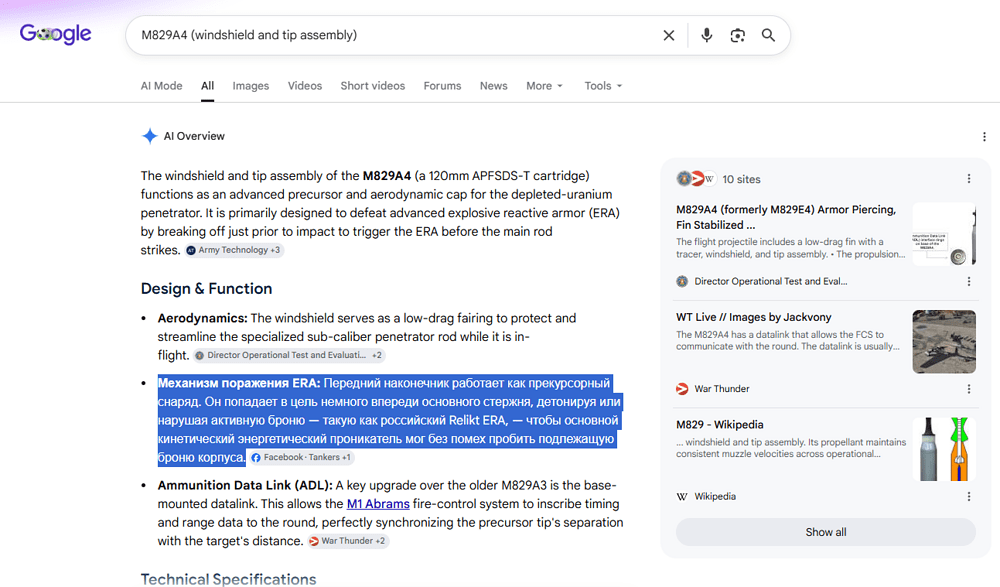Click the Wikipedia M829 round illustration thumbnail

(944, 449)
